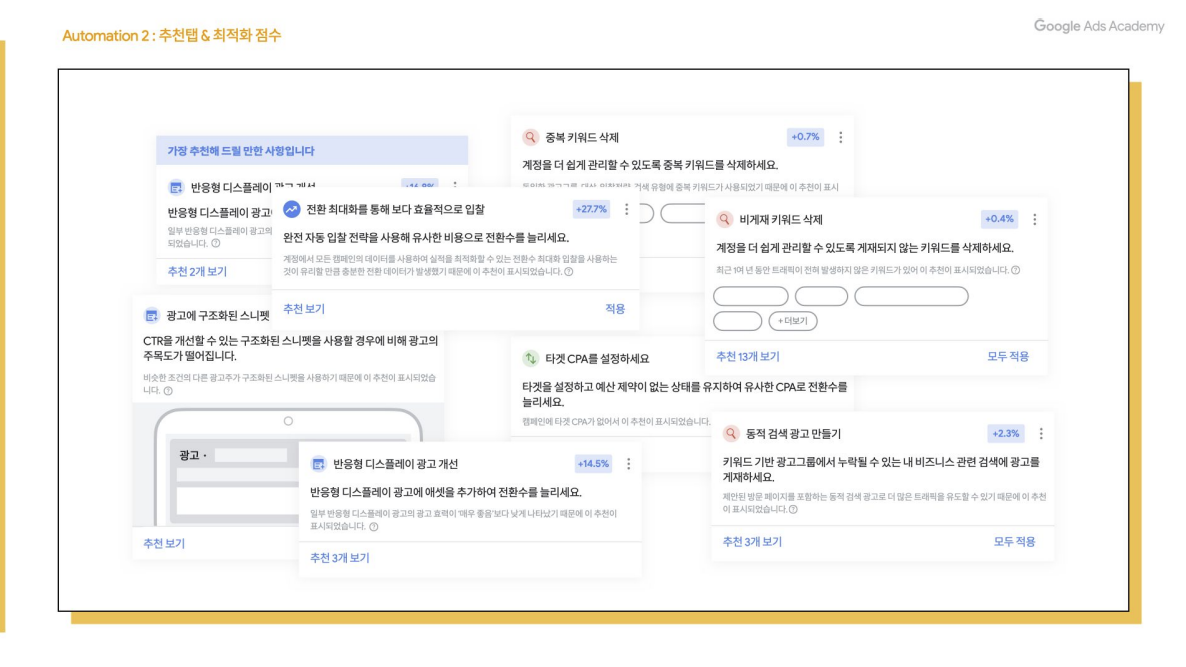Click the help icon in the +14.5% 반응형 디스플레이 description

374,526
